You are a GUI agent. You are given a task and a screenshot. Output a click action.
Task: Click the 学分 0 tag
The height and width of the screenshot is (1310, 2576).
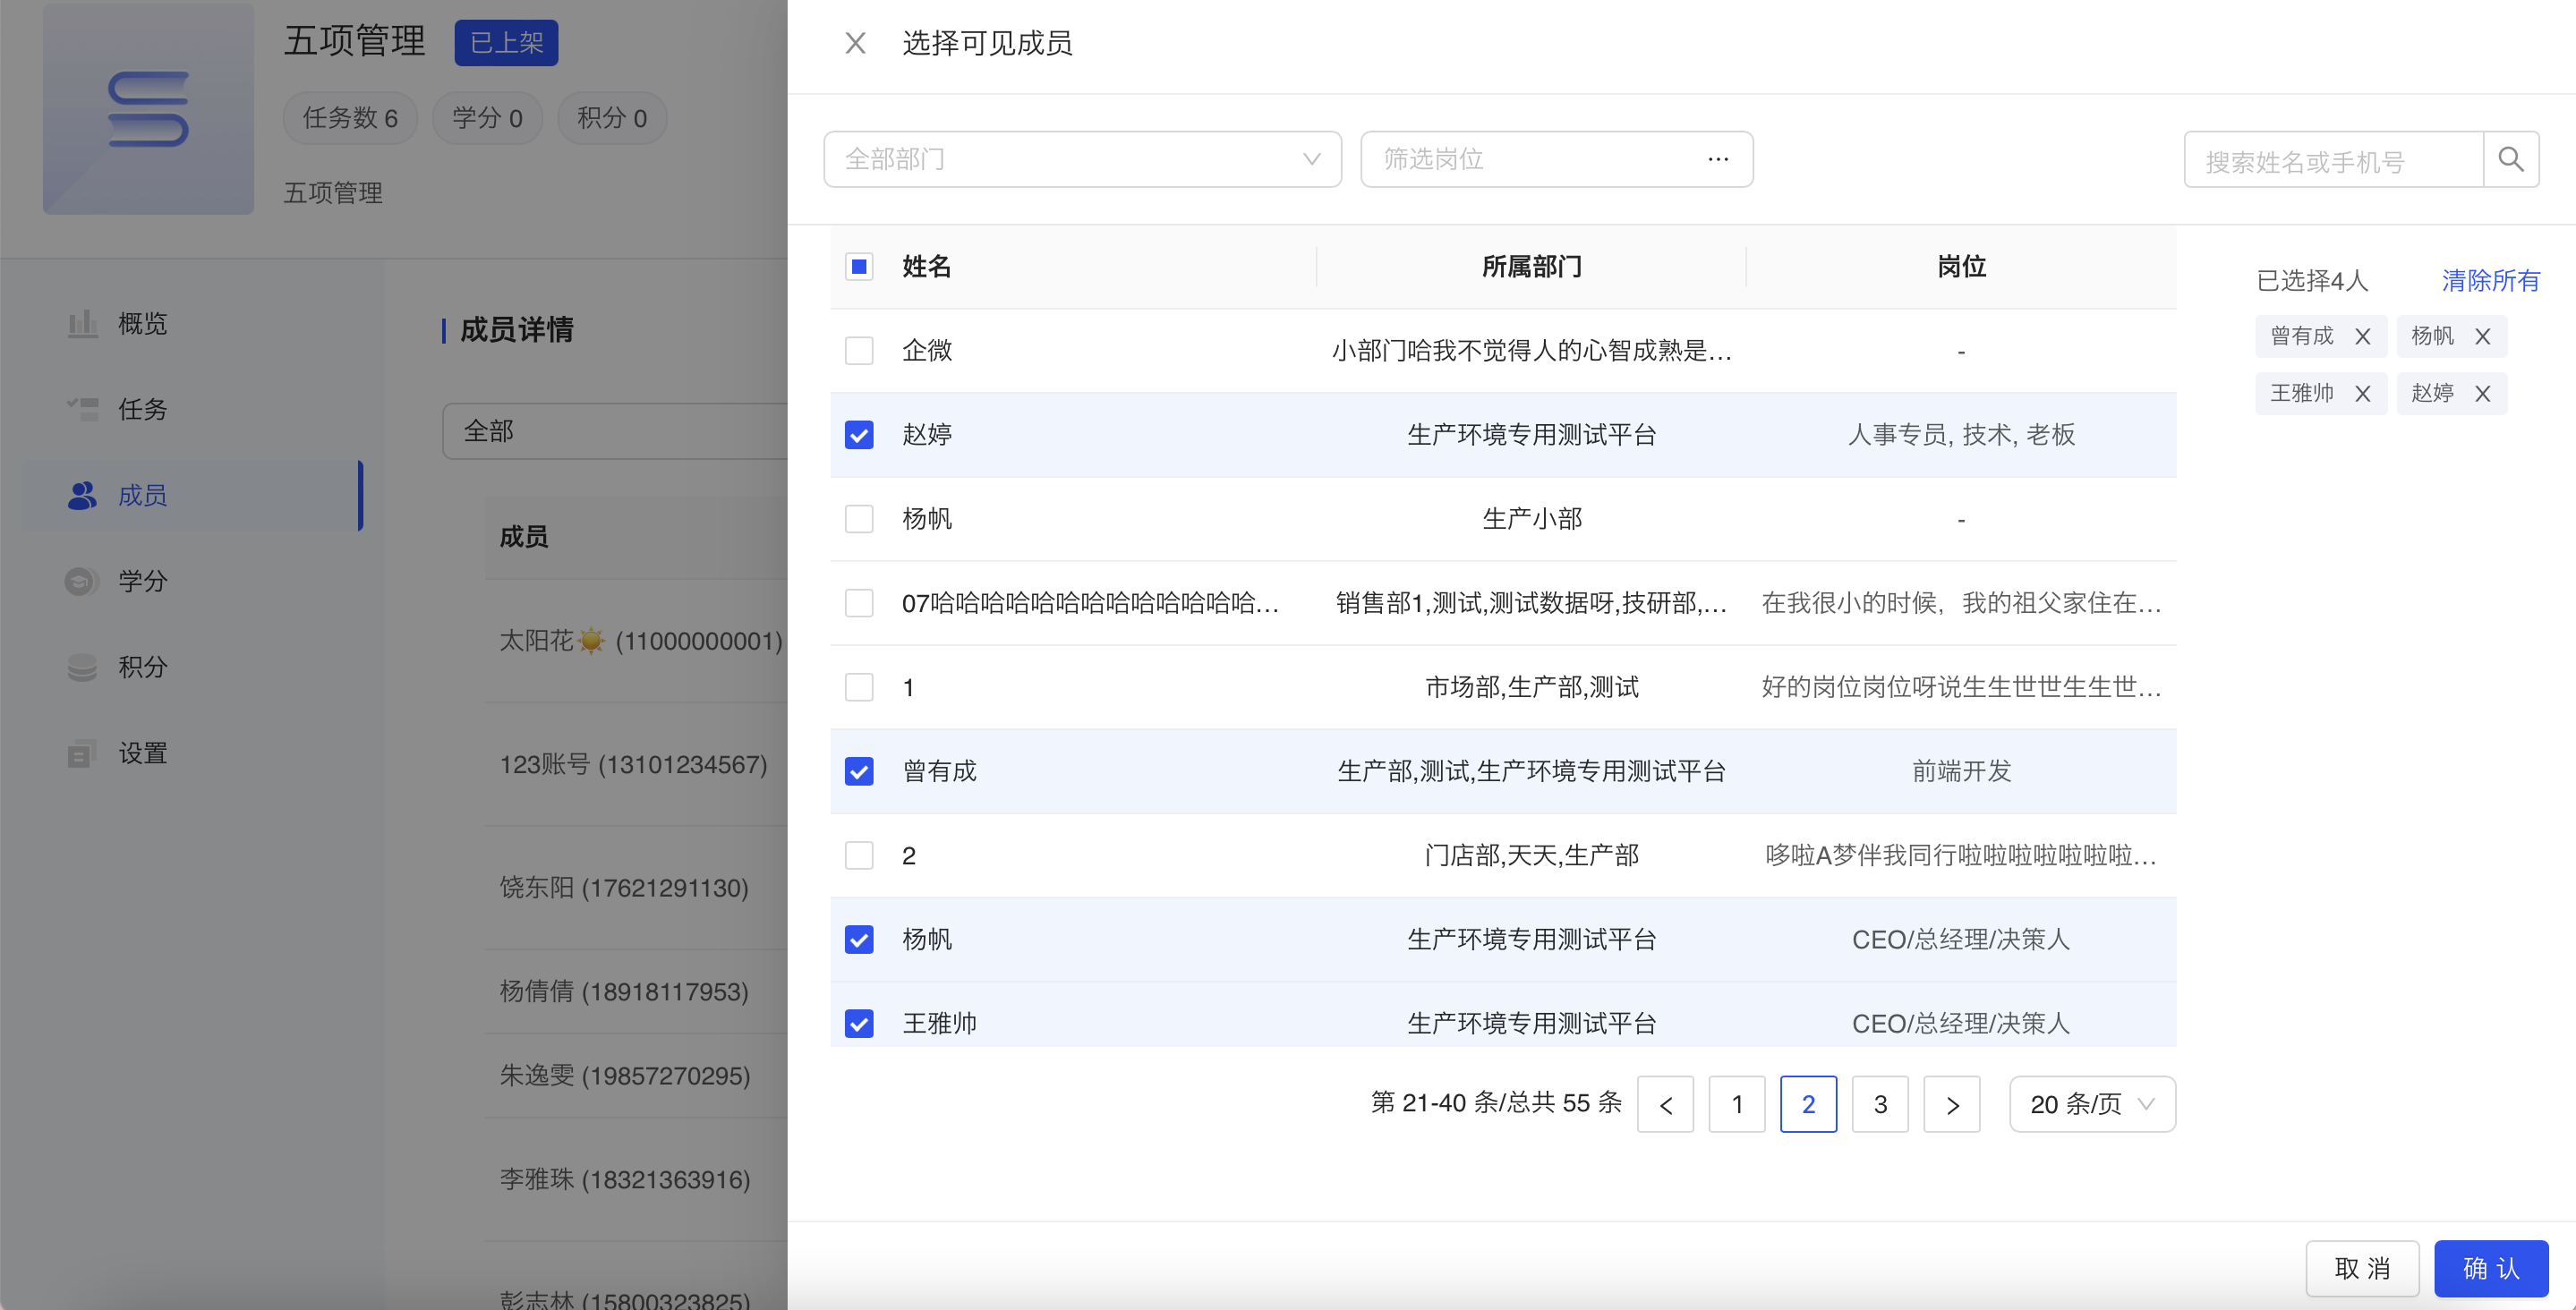point(487,118)
